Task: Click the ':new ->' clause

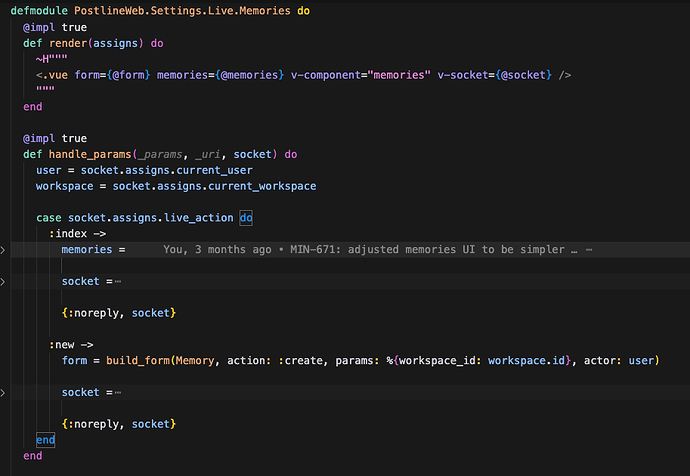Action: pos(71,344)
